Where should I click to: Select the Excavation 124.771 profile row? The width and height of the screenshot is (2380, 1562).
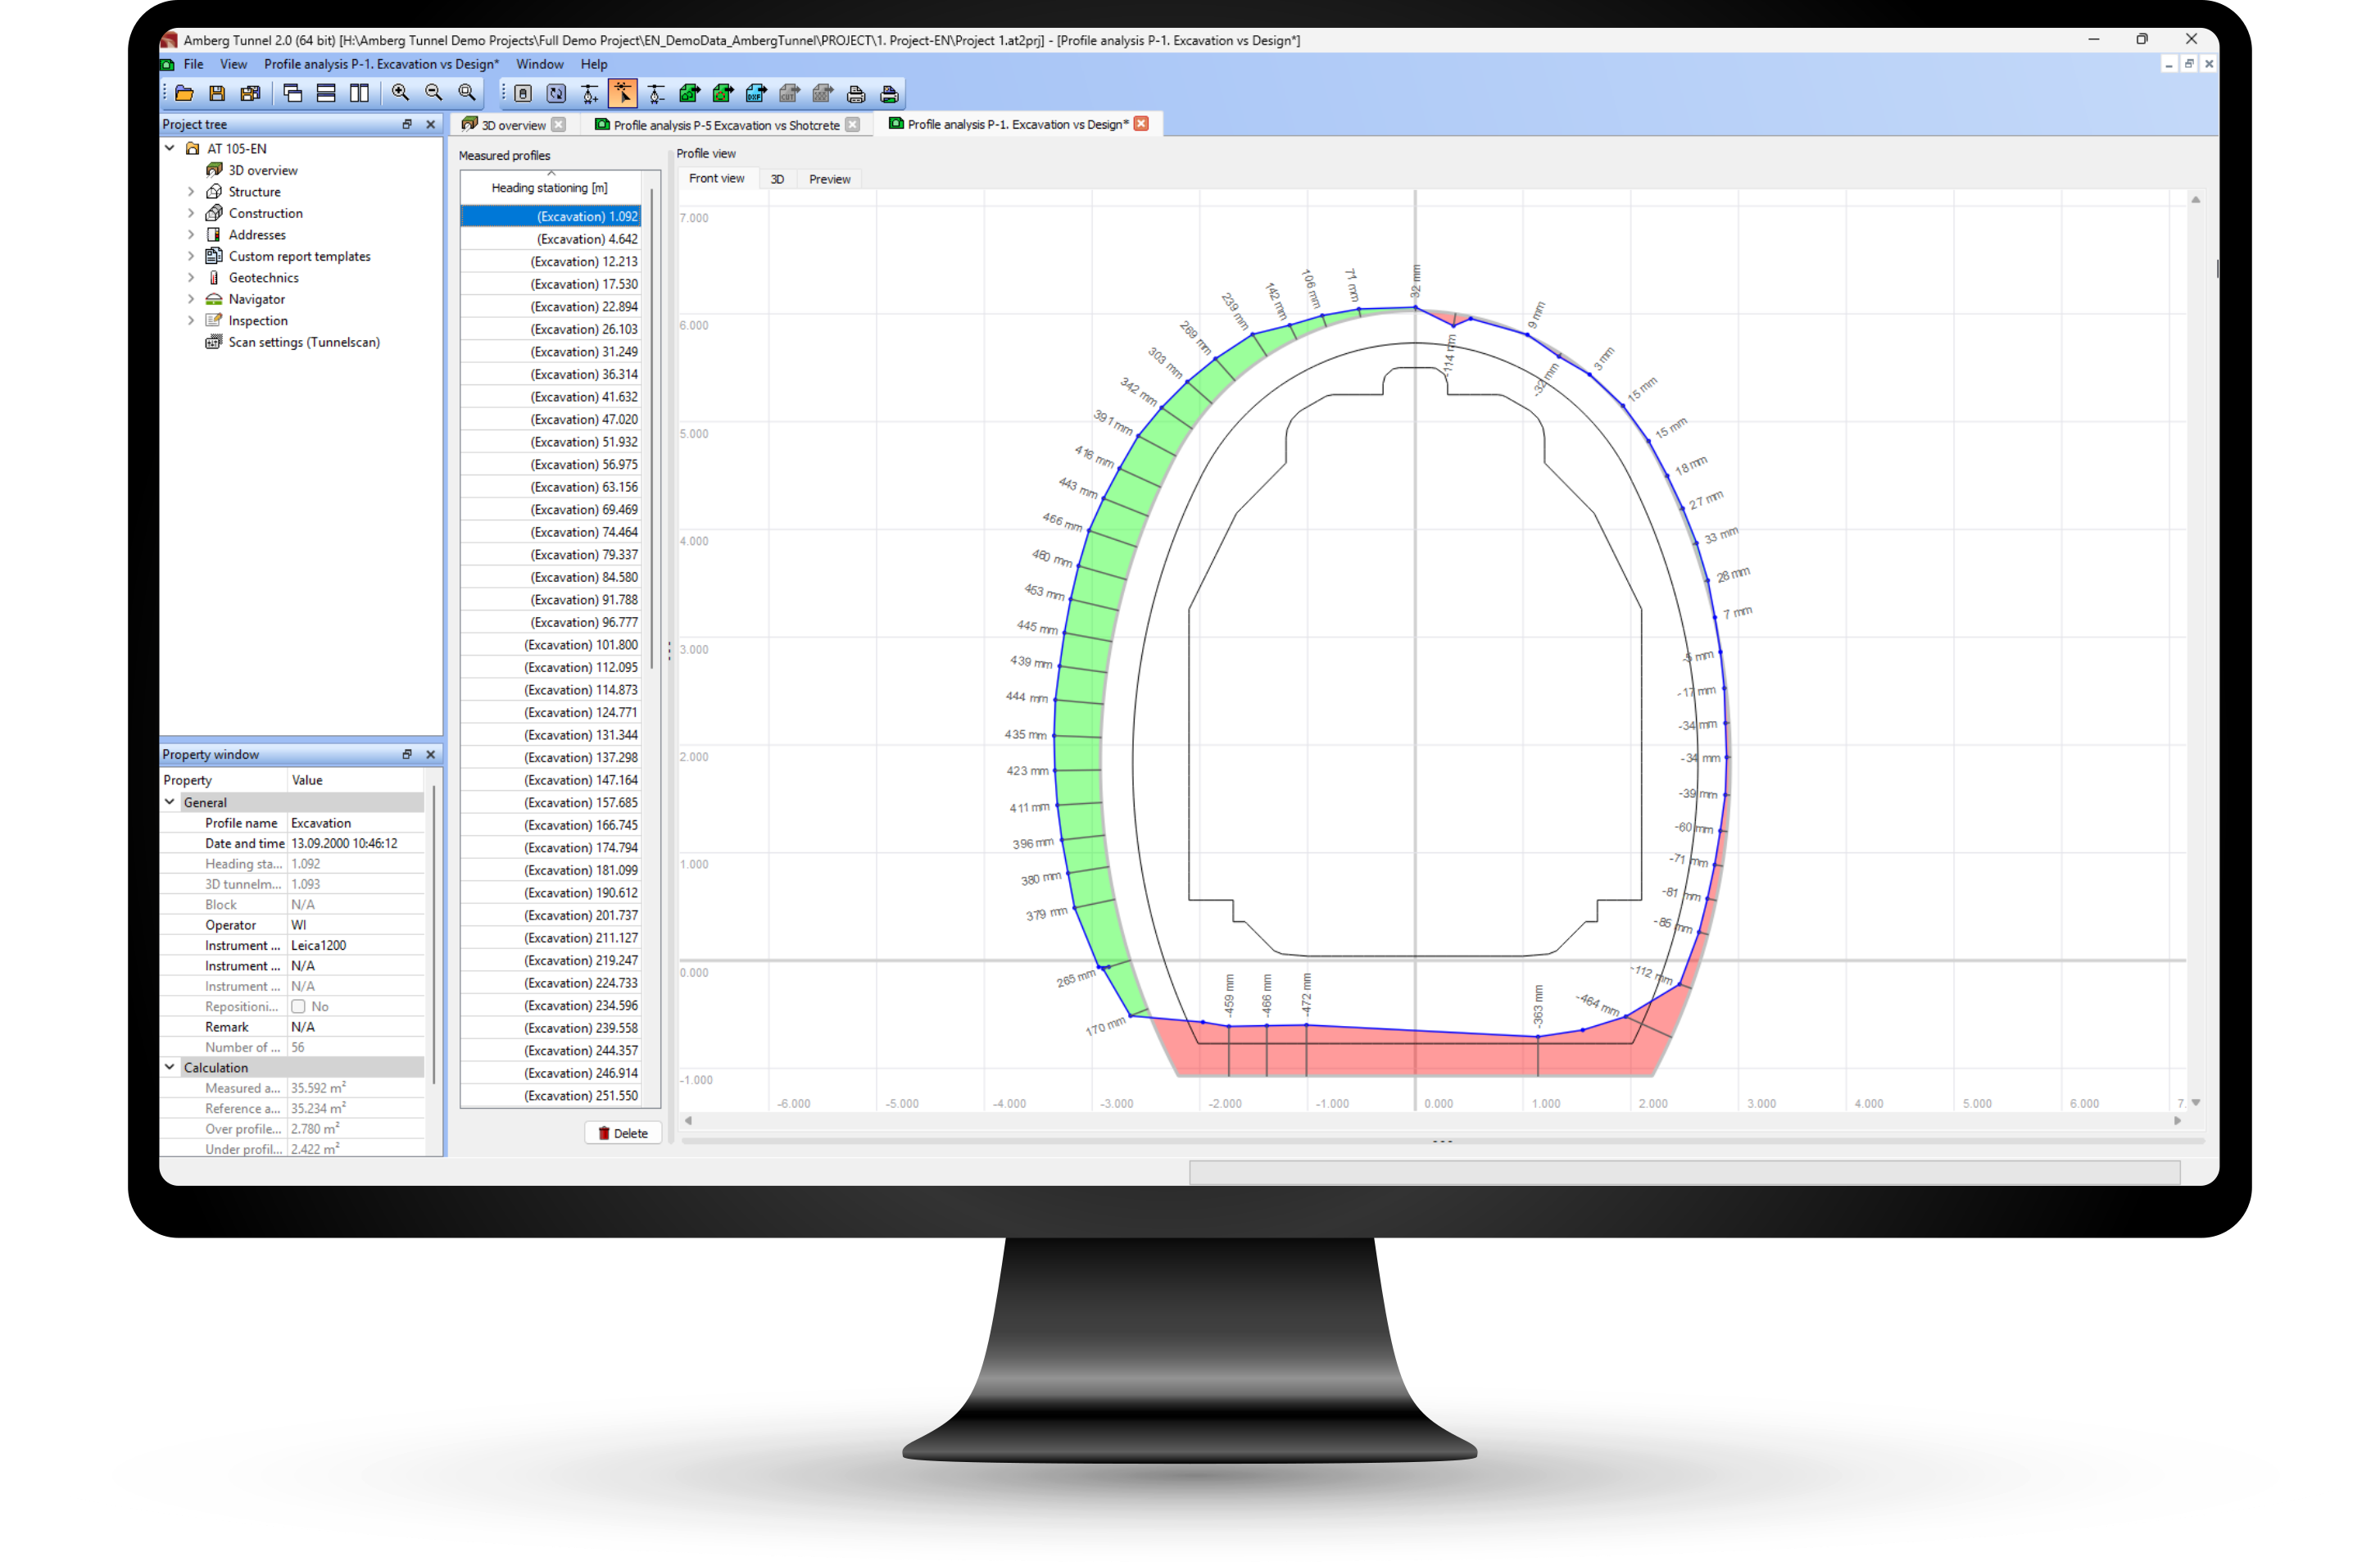(x=582, y=712)
